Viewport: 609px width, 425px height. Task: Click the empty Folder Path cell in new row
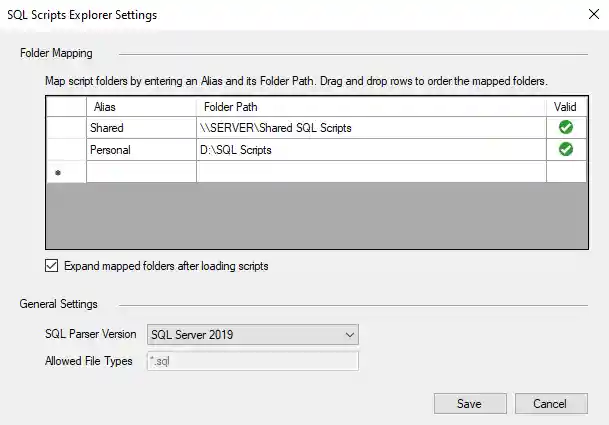371,172
